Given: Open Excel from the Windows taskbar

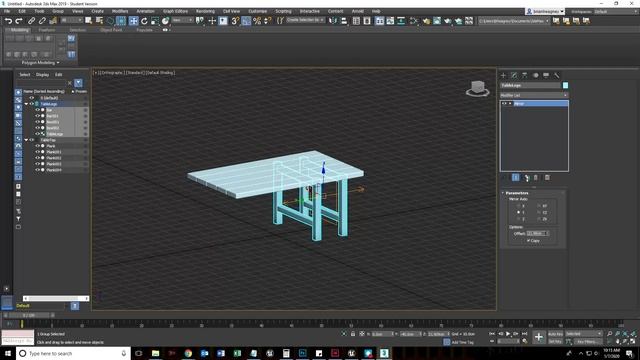Looking at the screenshot, I should tap(237, 353).
